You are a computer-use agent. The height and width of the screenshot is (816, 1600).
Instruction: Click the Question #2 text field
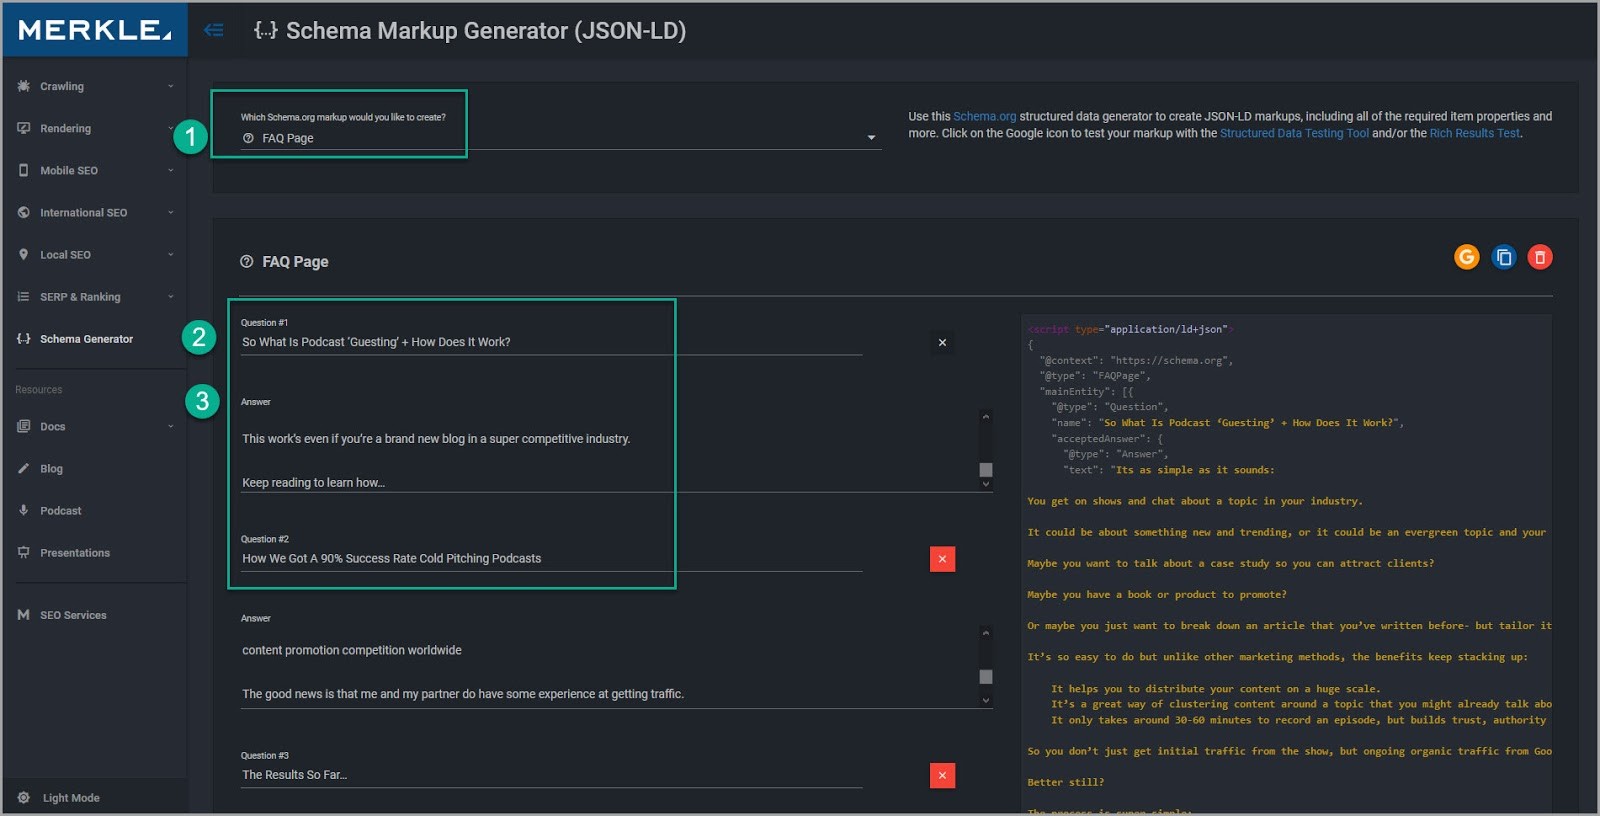point(550,559)
